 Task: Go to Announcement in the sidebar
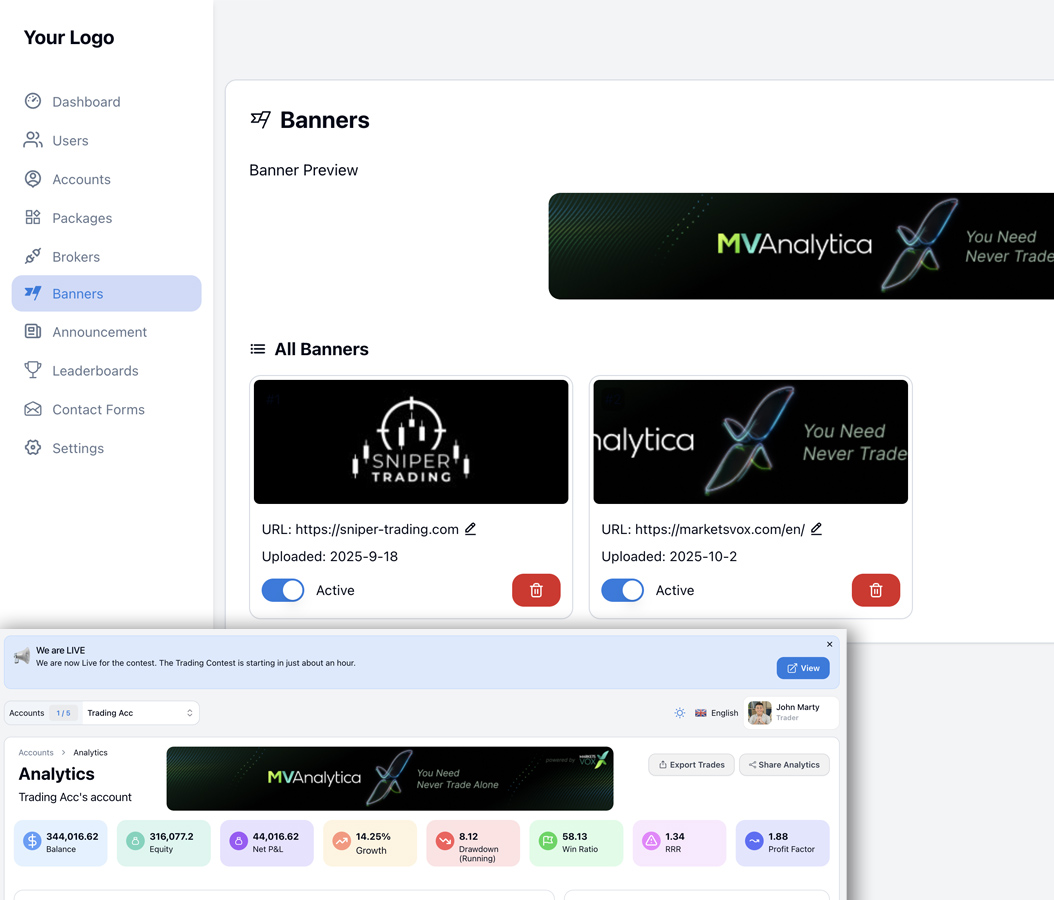click(x=99, y=332)
